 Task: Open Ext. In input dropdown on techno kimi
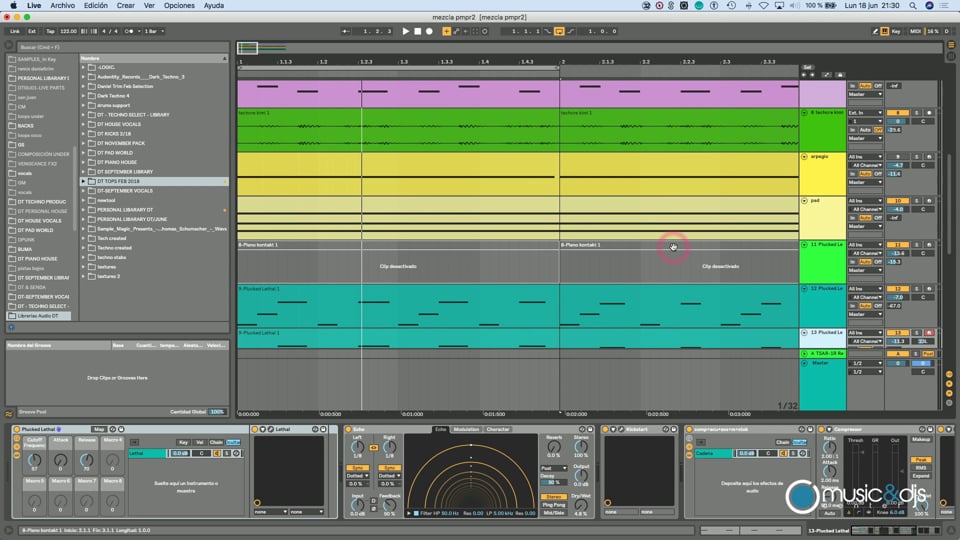click(x=865, y=113)
